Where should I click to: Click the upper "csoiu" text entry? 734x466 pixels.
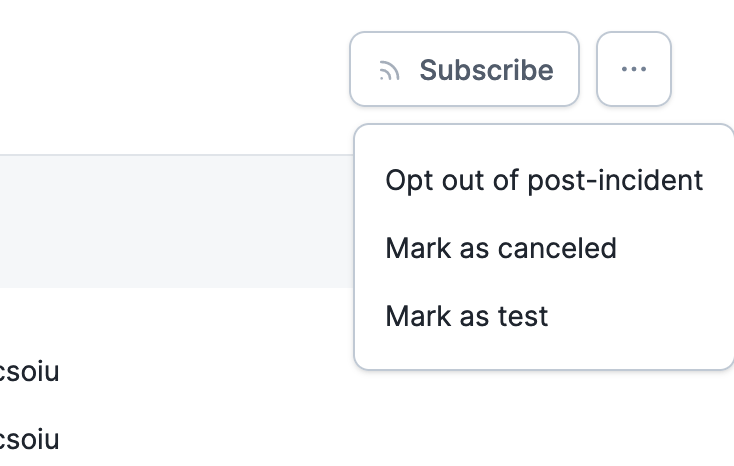pyautogui.click(x=30, y=372)
